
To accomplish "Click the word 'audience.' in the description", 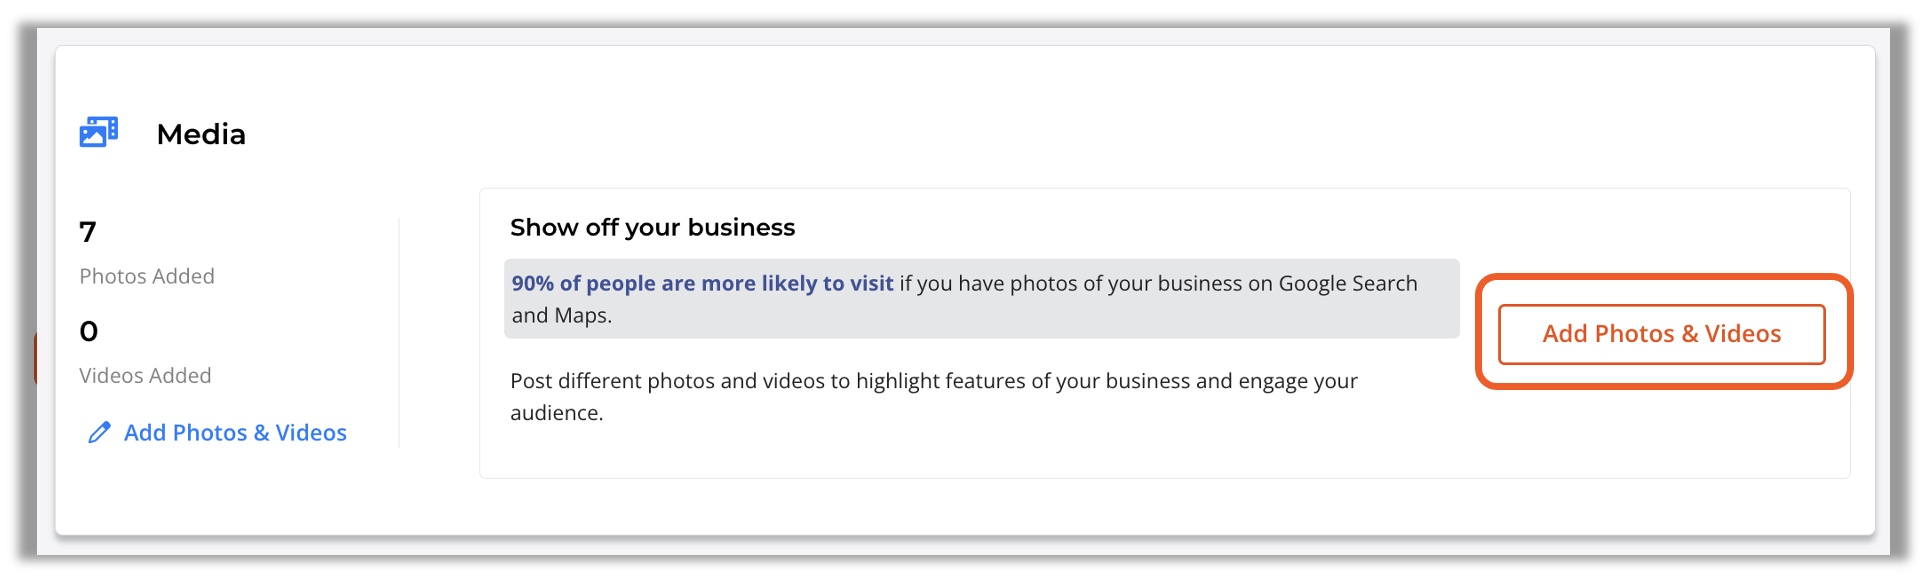I will coord(557,413).
